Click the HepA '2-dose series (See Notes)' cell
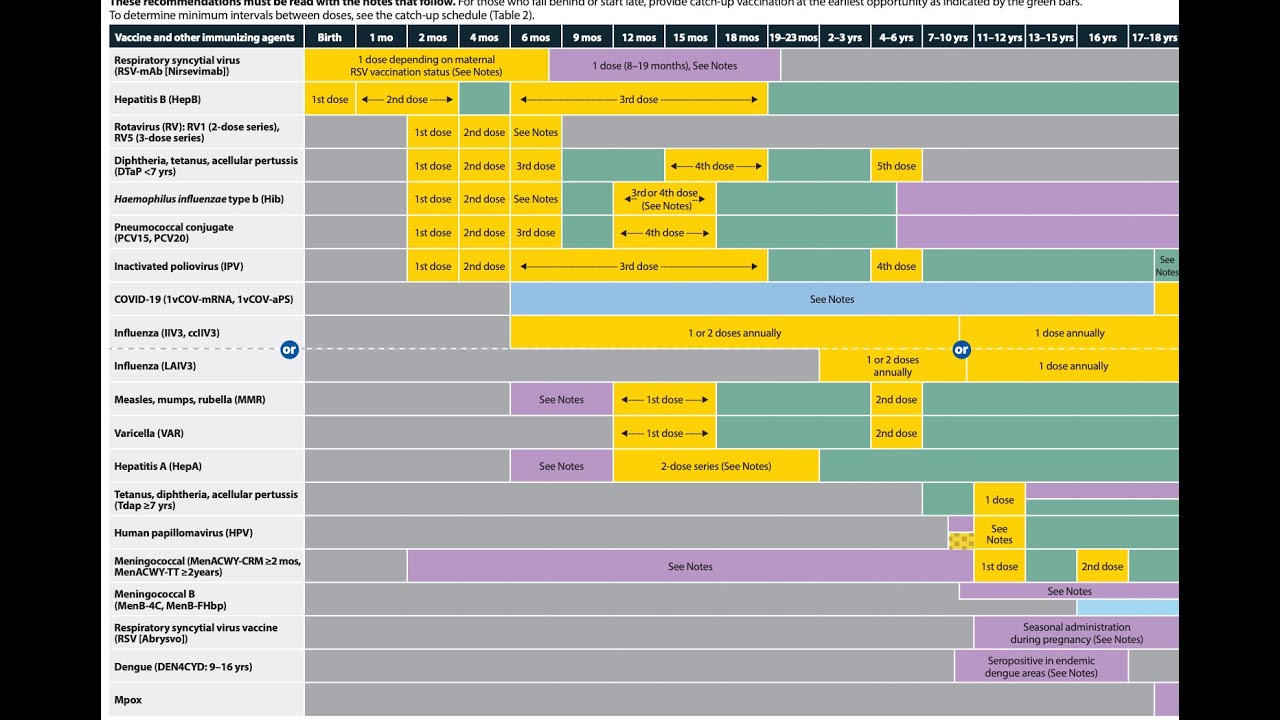The image size is (1280, 720). [x=716, y=466]
